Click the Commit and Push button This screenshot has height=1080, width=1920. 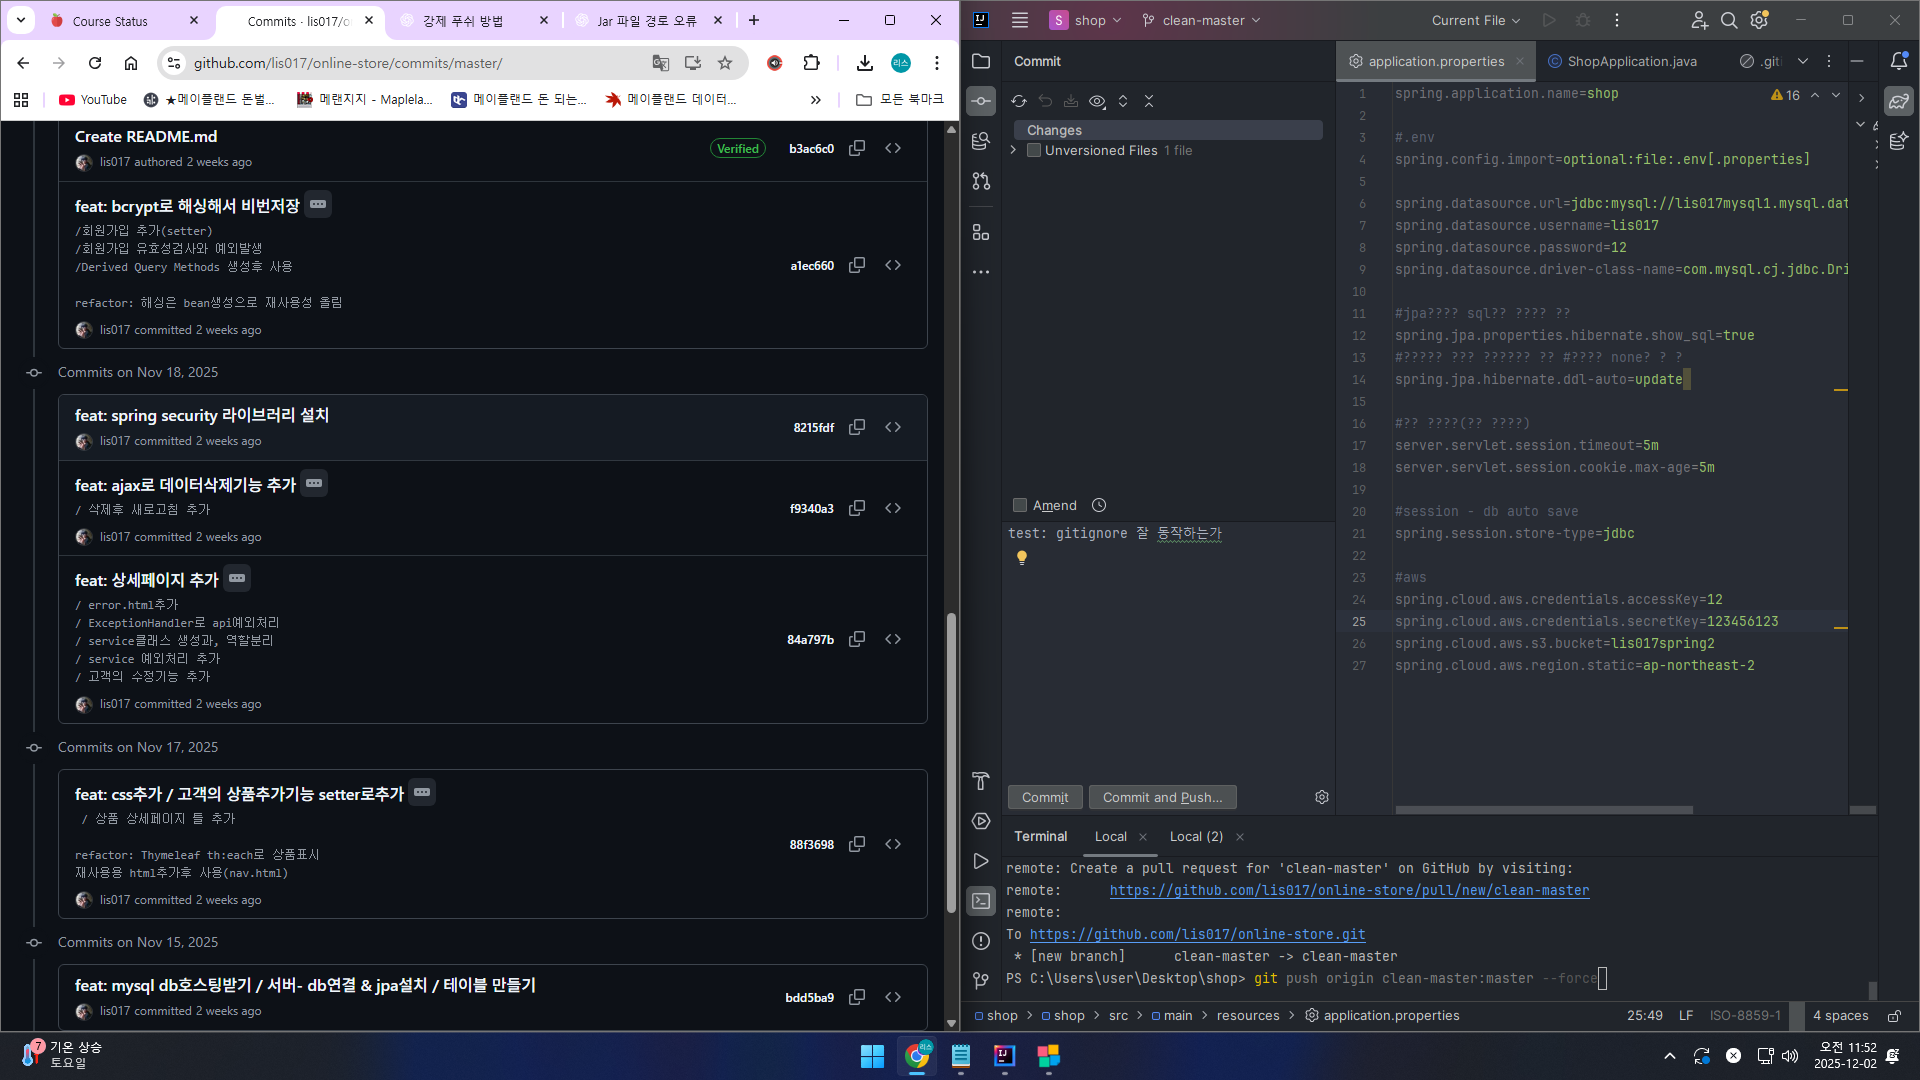(x=1162, y=797)
